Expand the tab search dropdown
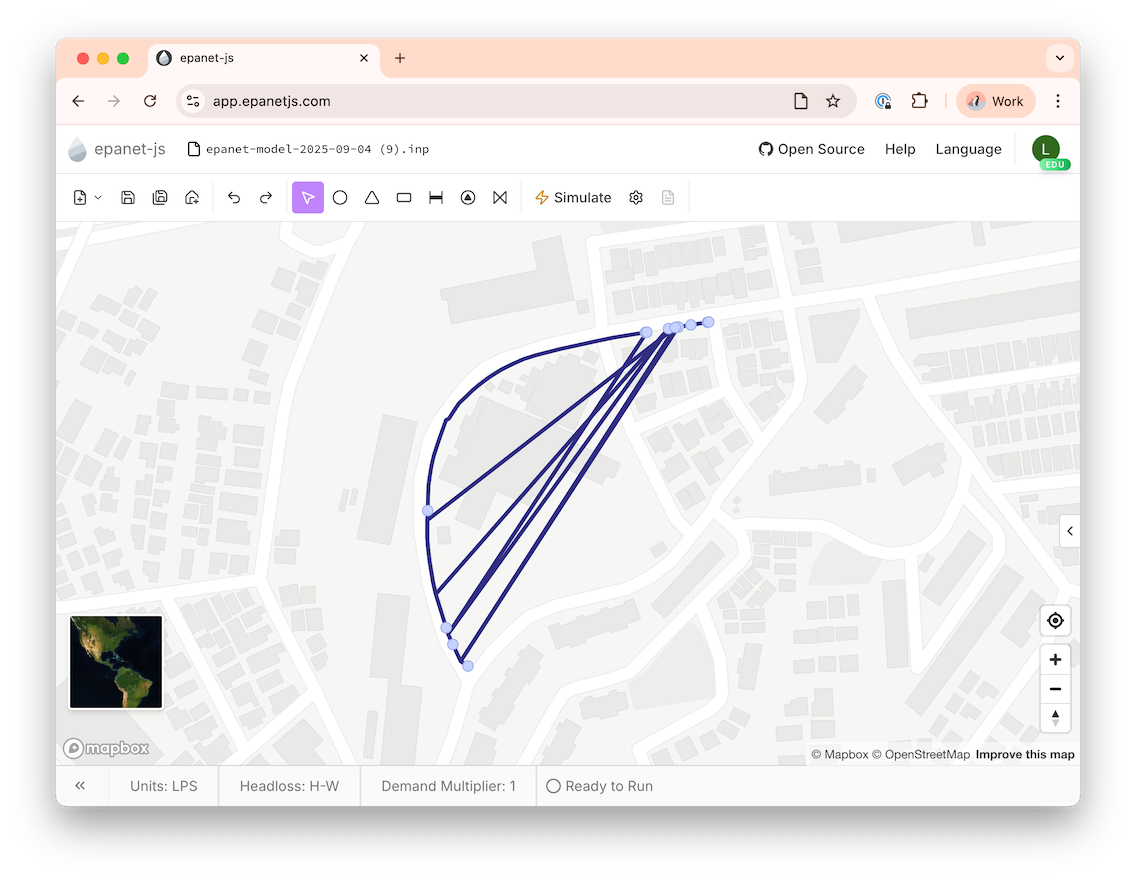Image resolution: width=1136 pixels, height=880 pixels. (x=1060, y=58)
